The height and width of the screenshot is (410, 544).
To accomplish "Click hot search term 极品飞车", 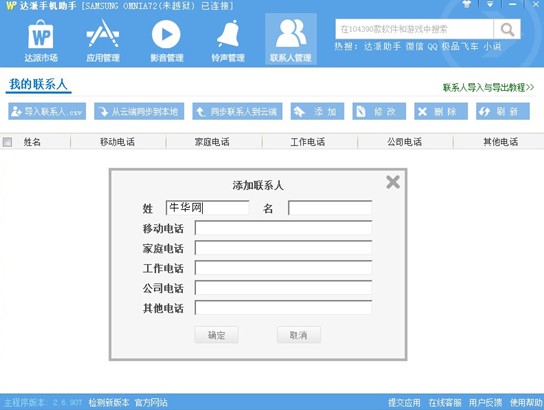I will (460, 46).
